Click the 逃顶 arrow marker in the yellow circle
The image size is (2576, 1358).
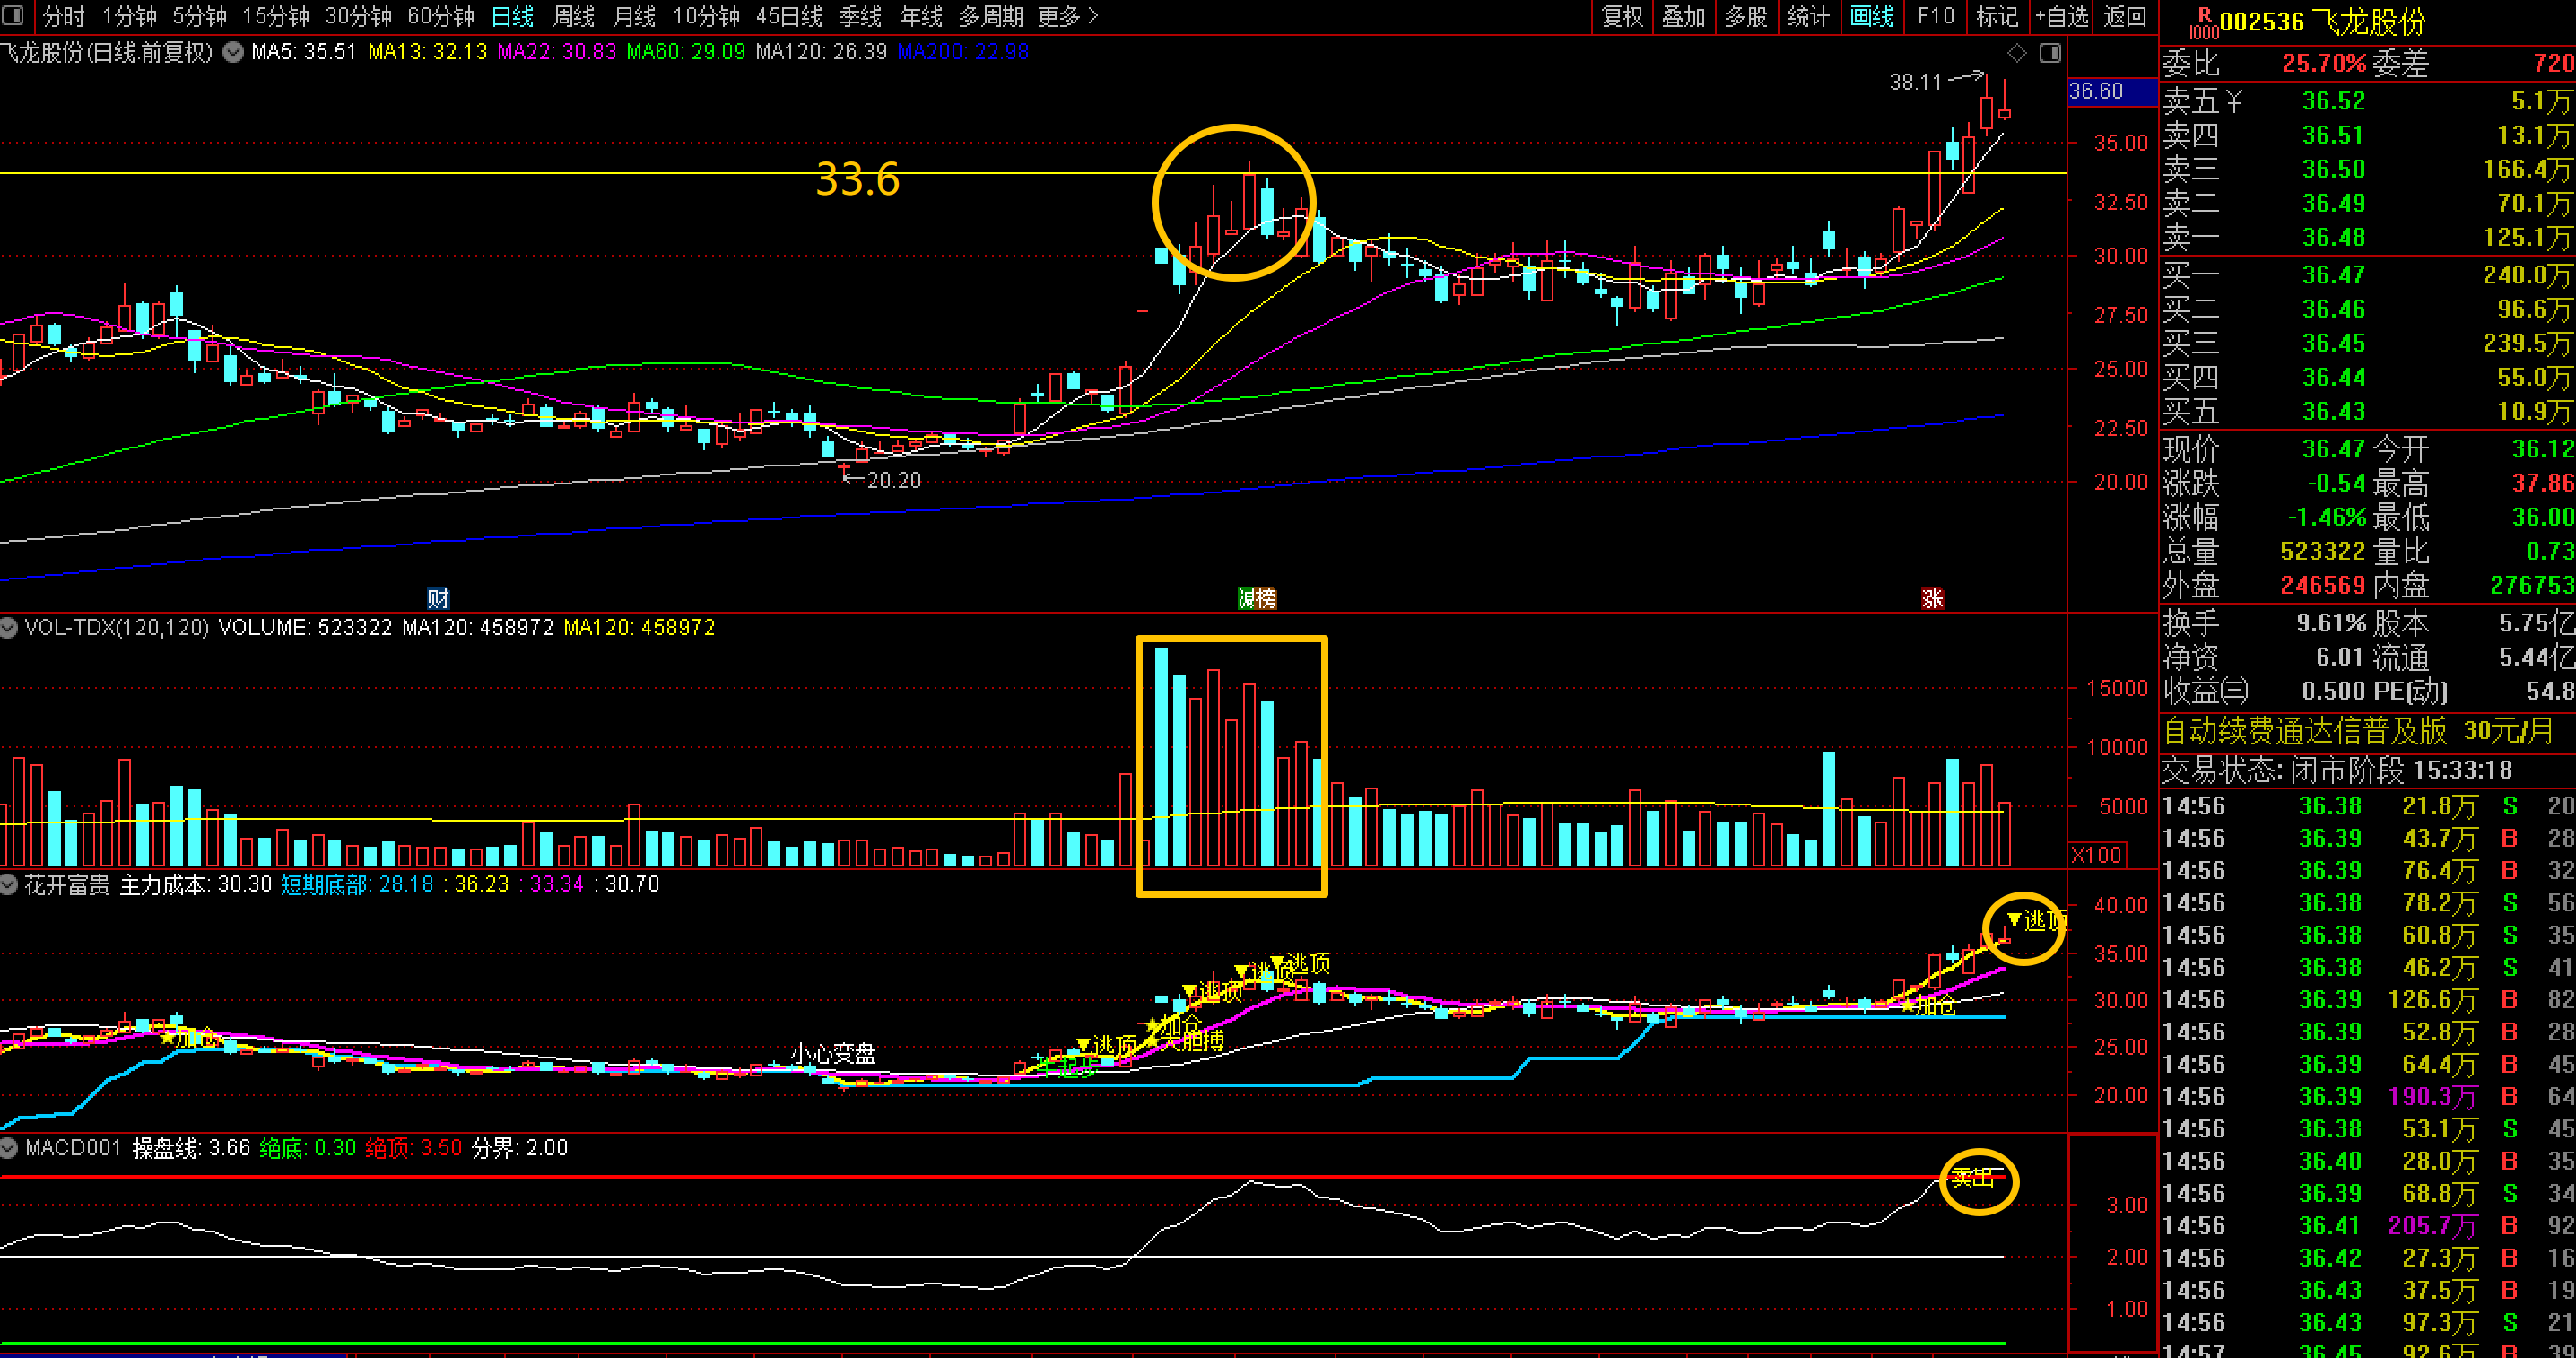point(2014,919)
